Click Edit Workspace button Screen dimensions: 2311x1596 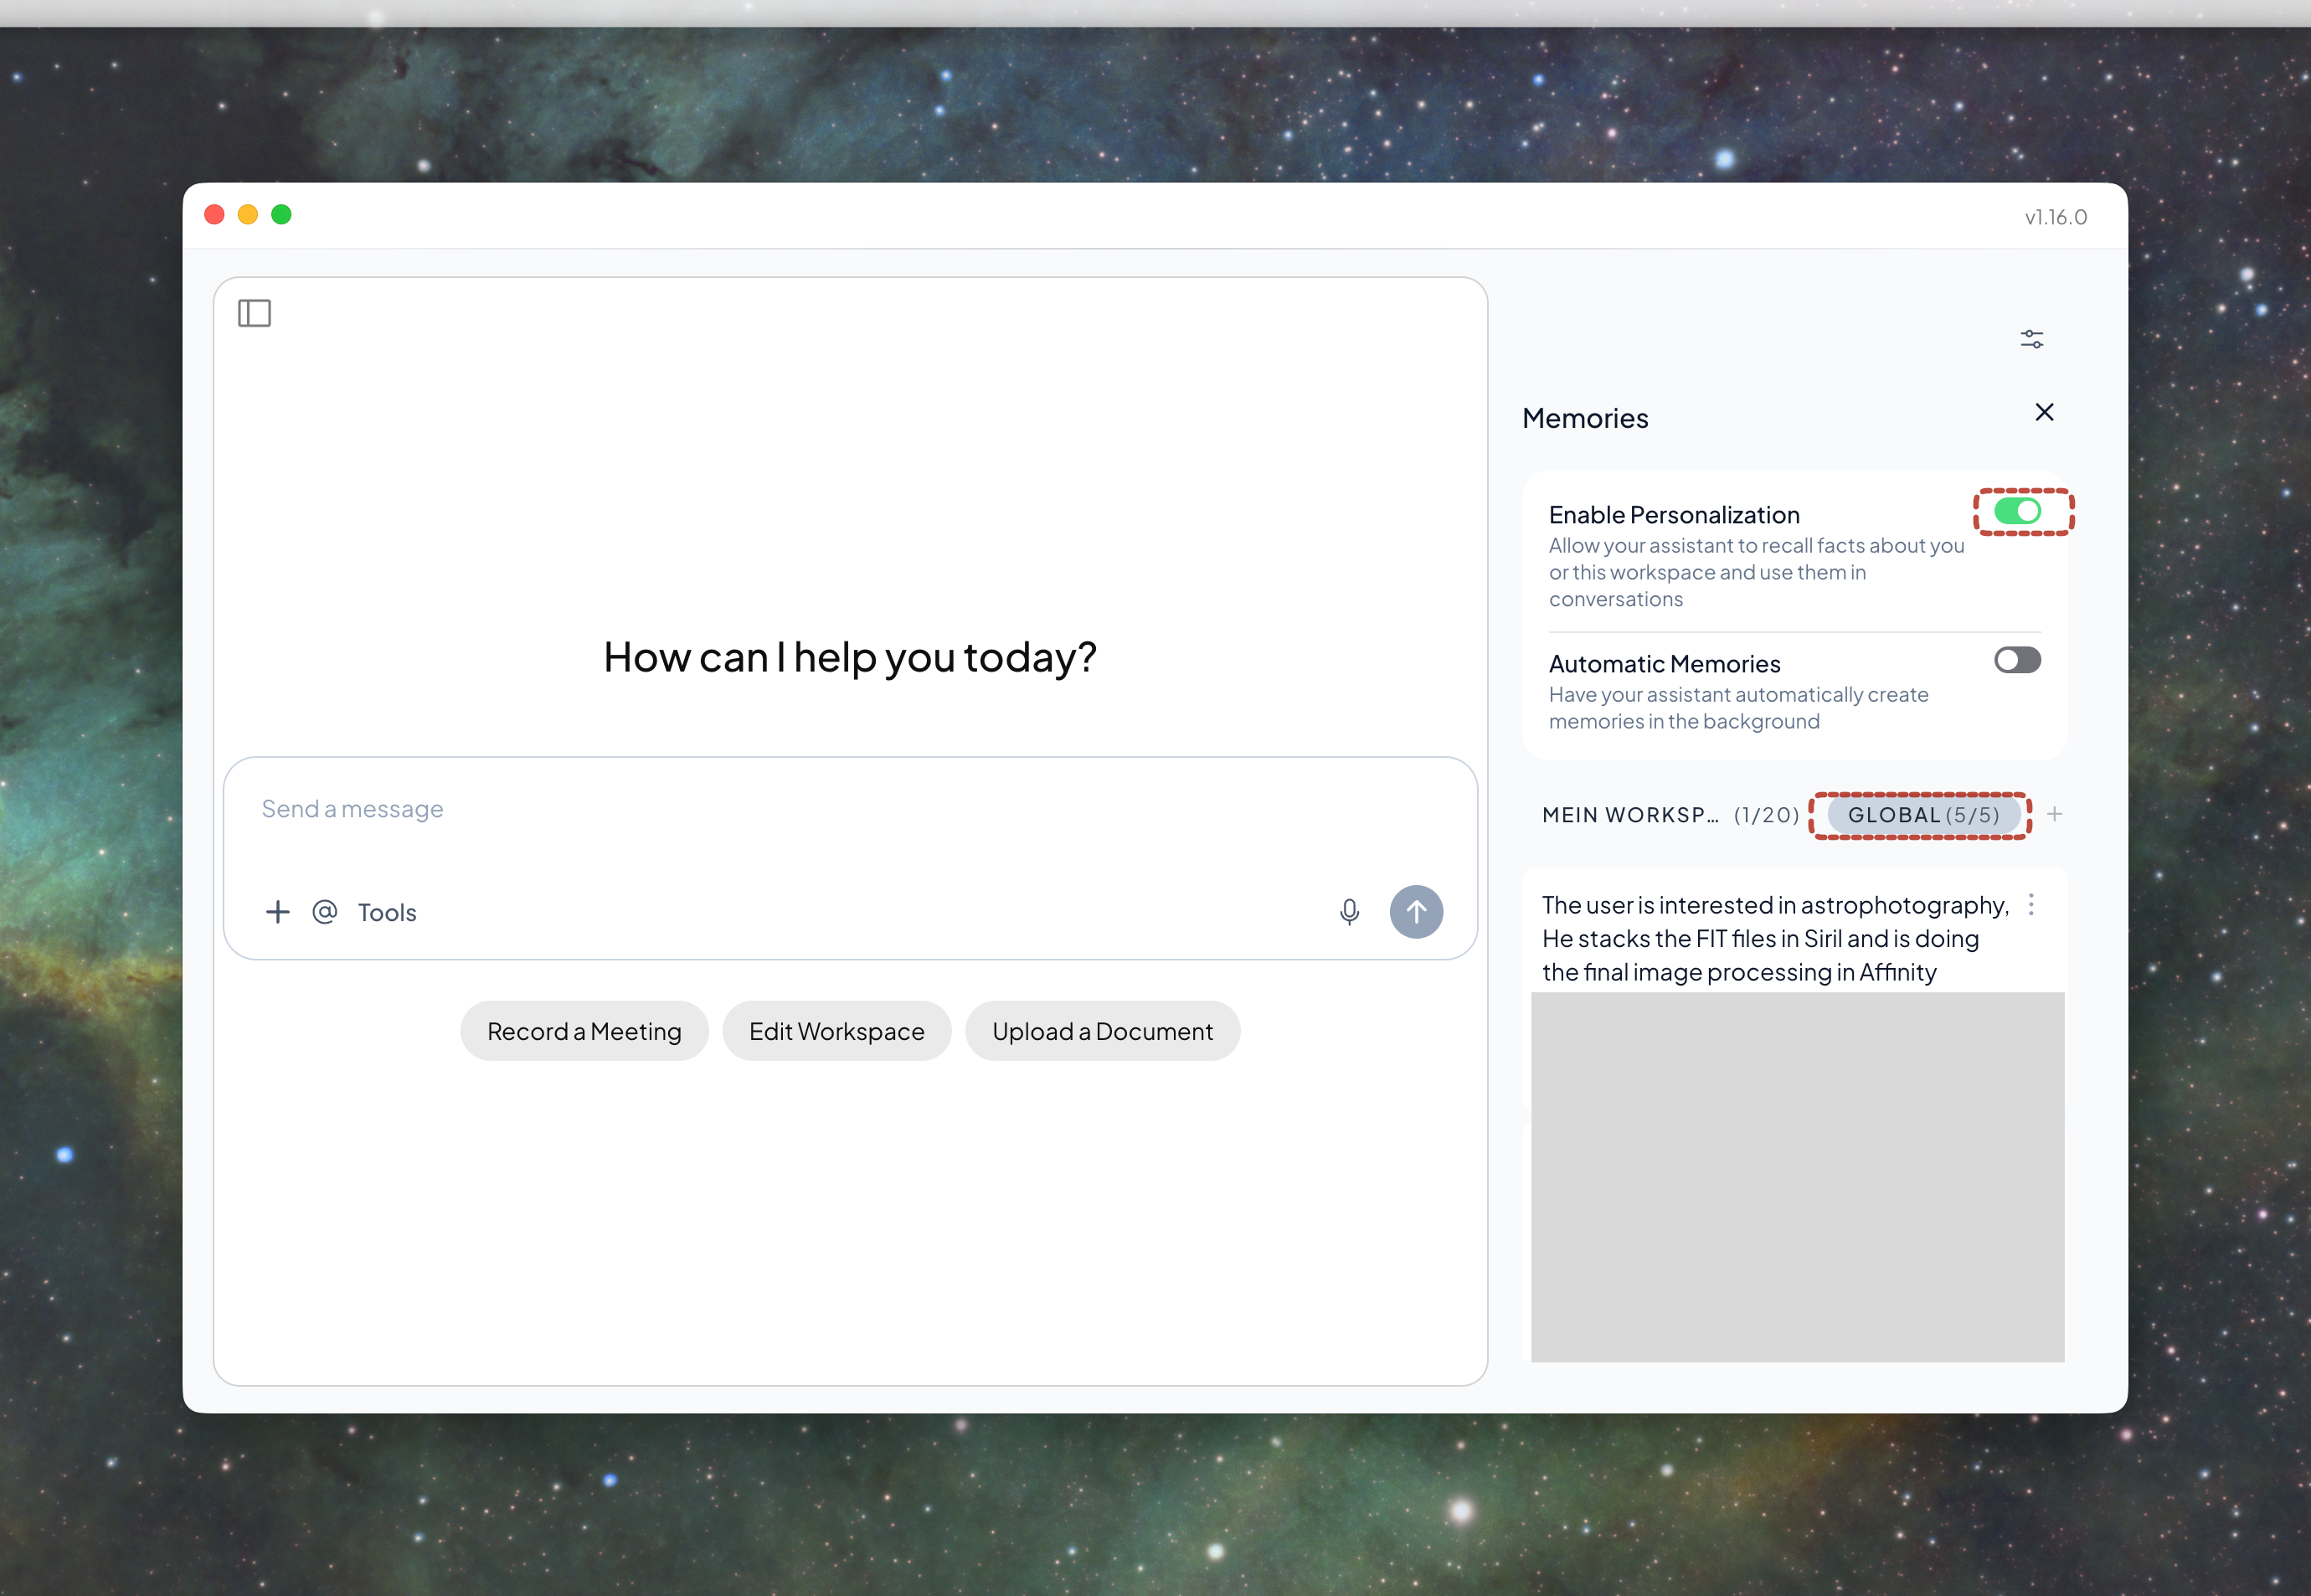point(836,1031)
